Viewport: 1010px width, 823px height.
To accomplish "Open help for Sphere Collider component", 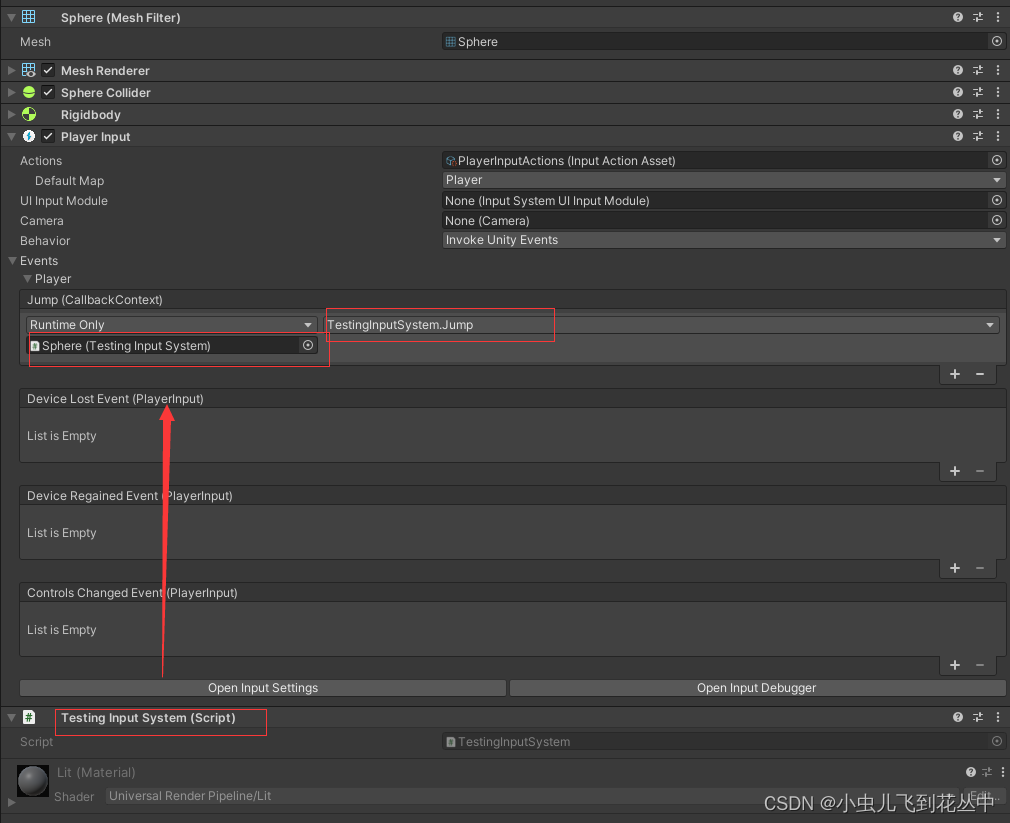I will (958, 92).
